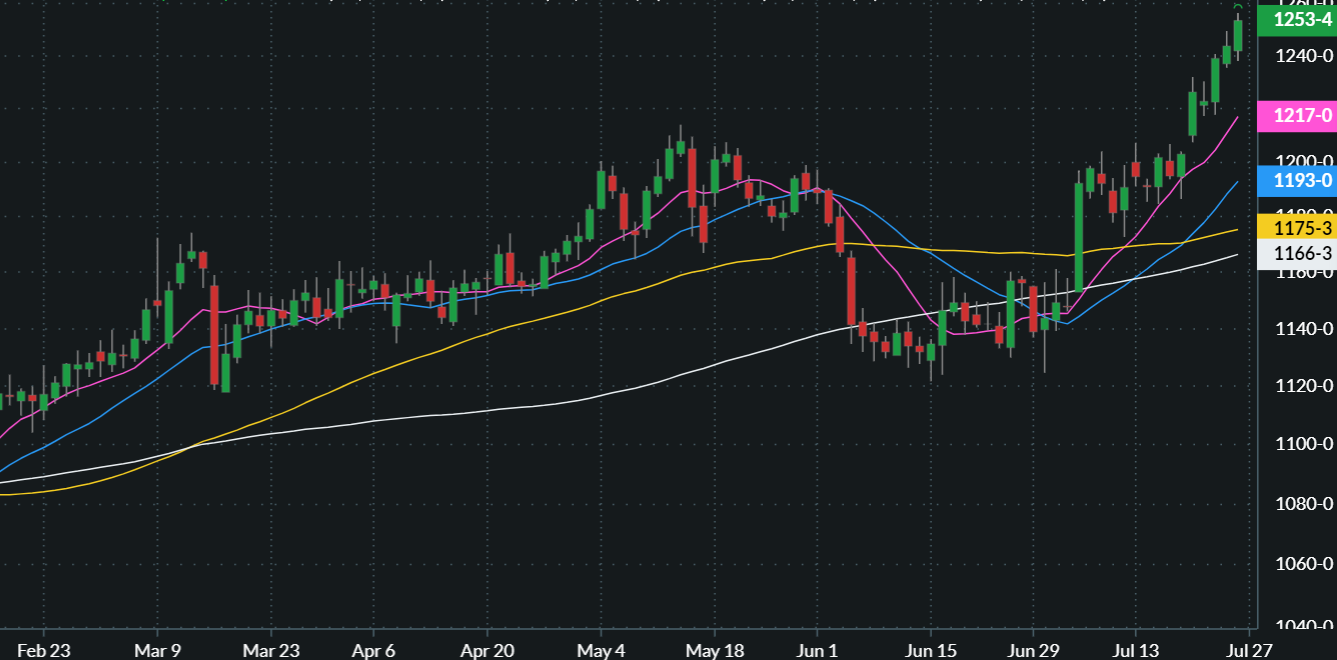This screenshot has height=660, width=1337.
Task: Select the latest green candle at chart's right edge
Action: [1238, 35]
